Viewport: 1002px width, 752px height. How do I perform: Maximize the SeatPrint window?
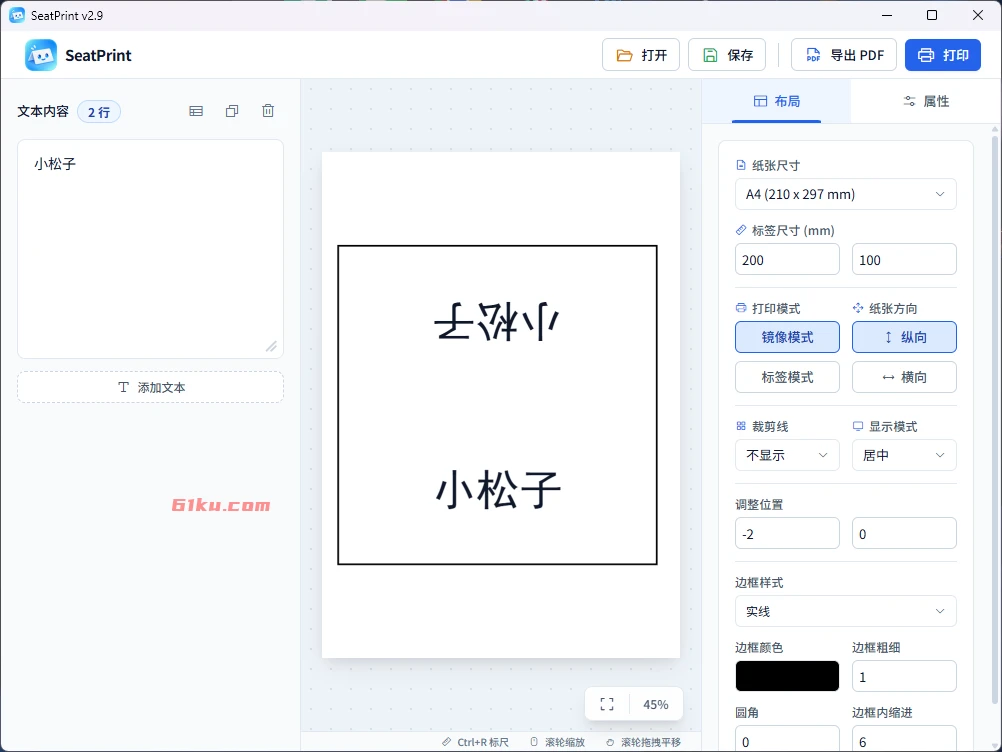point(932,15)
